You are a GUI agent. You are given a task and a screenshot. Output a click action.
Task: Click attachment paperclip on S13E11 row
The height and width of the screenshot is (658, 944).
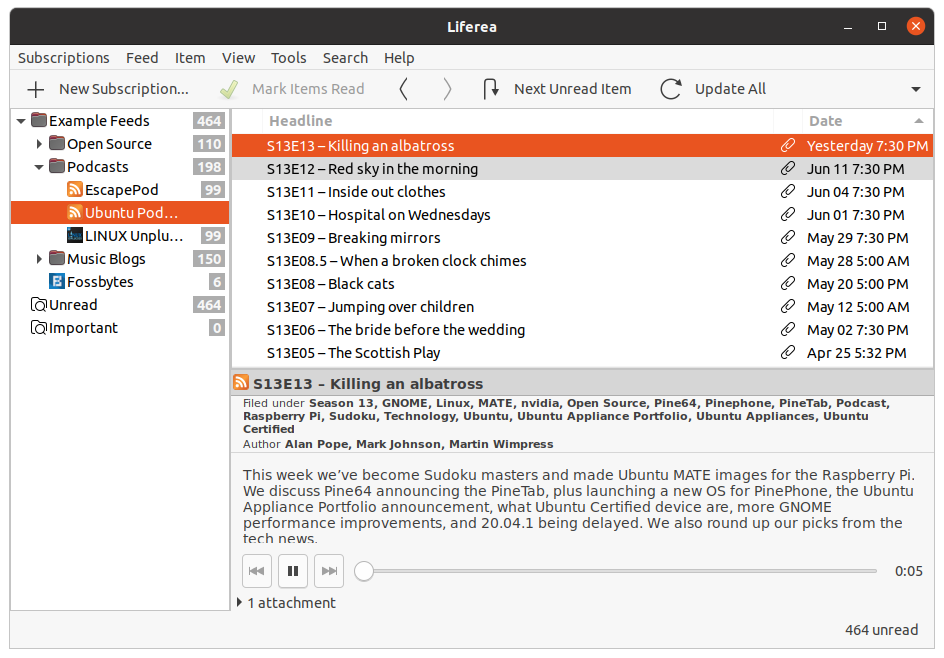click(787, 191)
